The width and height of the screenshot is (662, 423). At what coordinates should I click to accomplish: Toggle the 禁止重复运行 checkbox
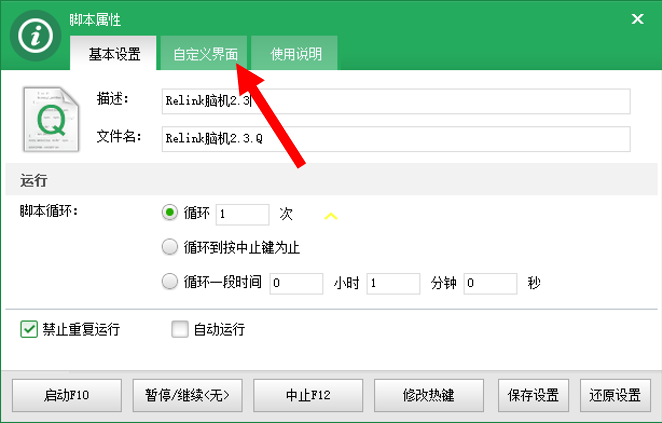(29, 328)
